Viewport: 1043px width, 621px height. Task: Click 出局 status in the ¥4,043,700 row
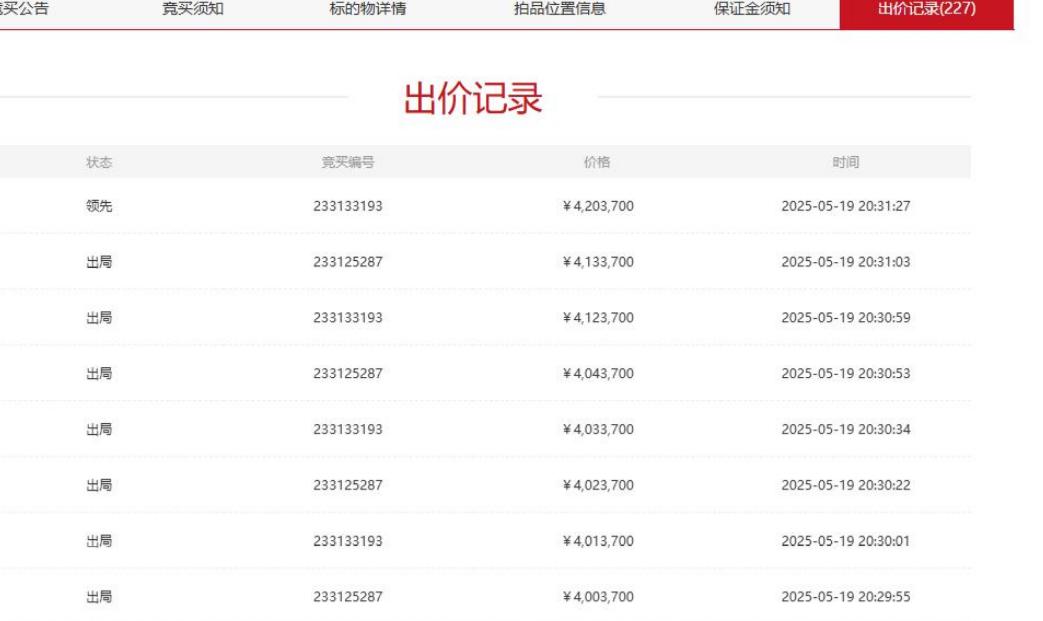click(99, 374)
